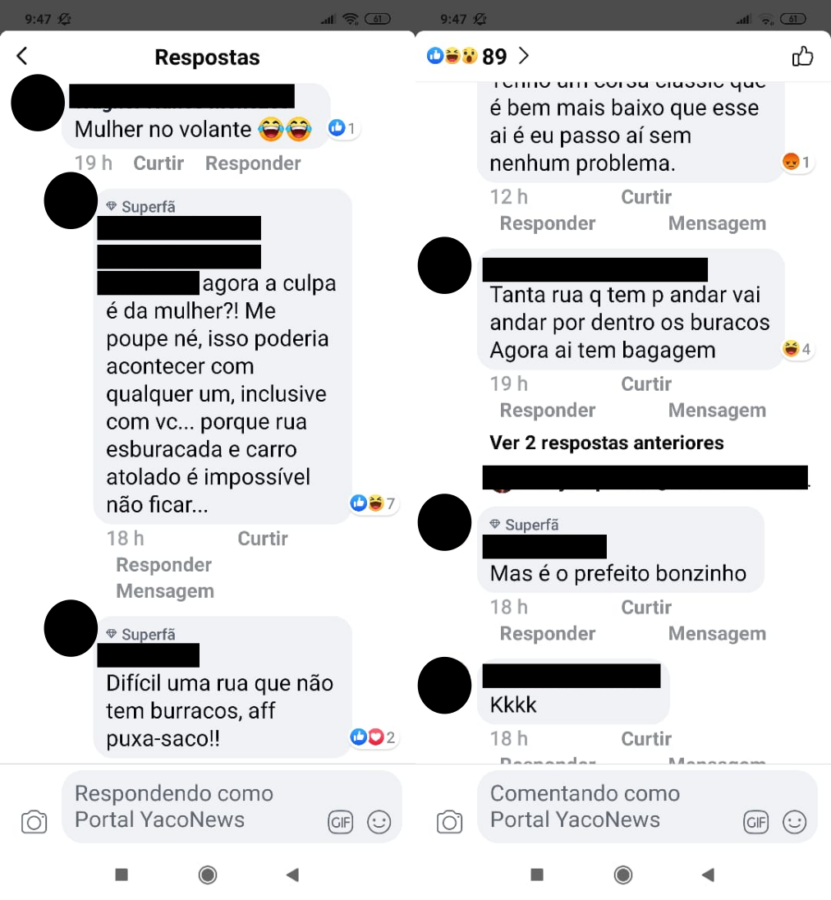Type in 'Respondendo como Portal YacoNews' field

tap(232, 806)
